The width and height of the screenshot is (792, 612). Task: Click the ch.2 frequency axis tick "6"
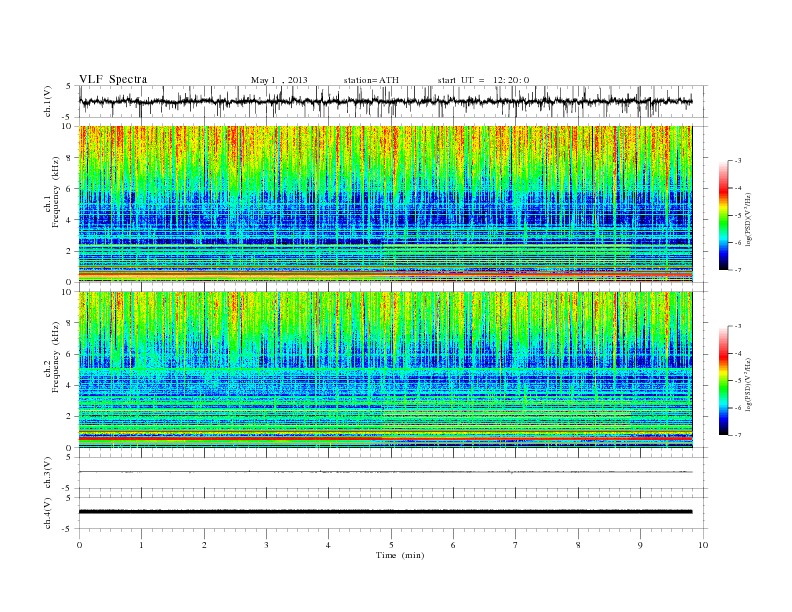[70, 354]
